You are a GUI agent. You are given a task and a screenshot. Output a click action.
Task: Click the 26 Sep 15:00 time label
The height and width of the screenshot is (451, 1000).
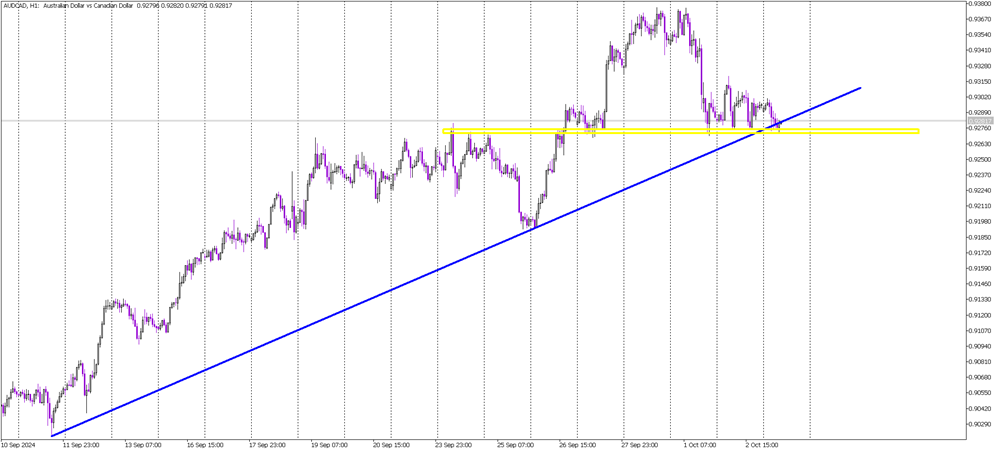(577, 445)
